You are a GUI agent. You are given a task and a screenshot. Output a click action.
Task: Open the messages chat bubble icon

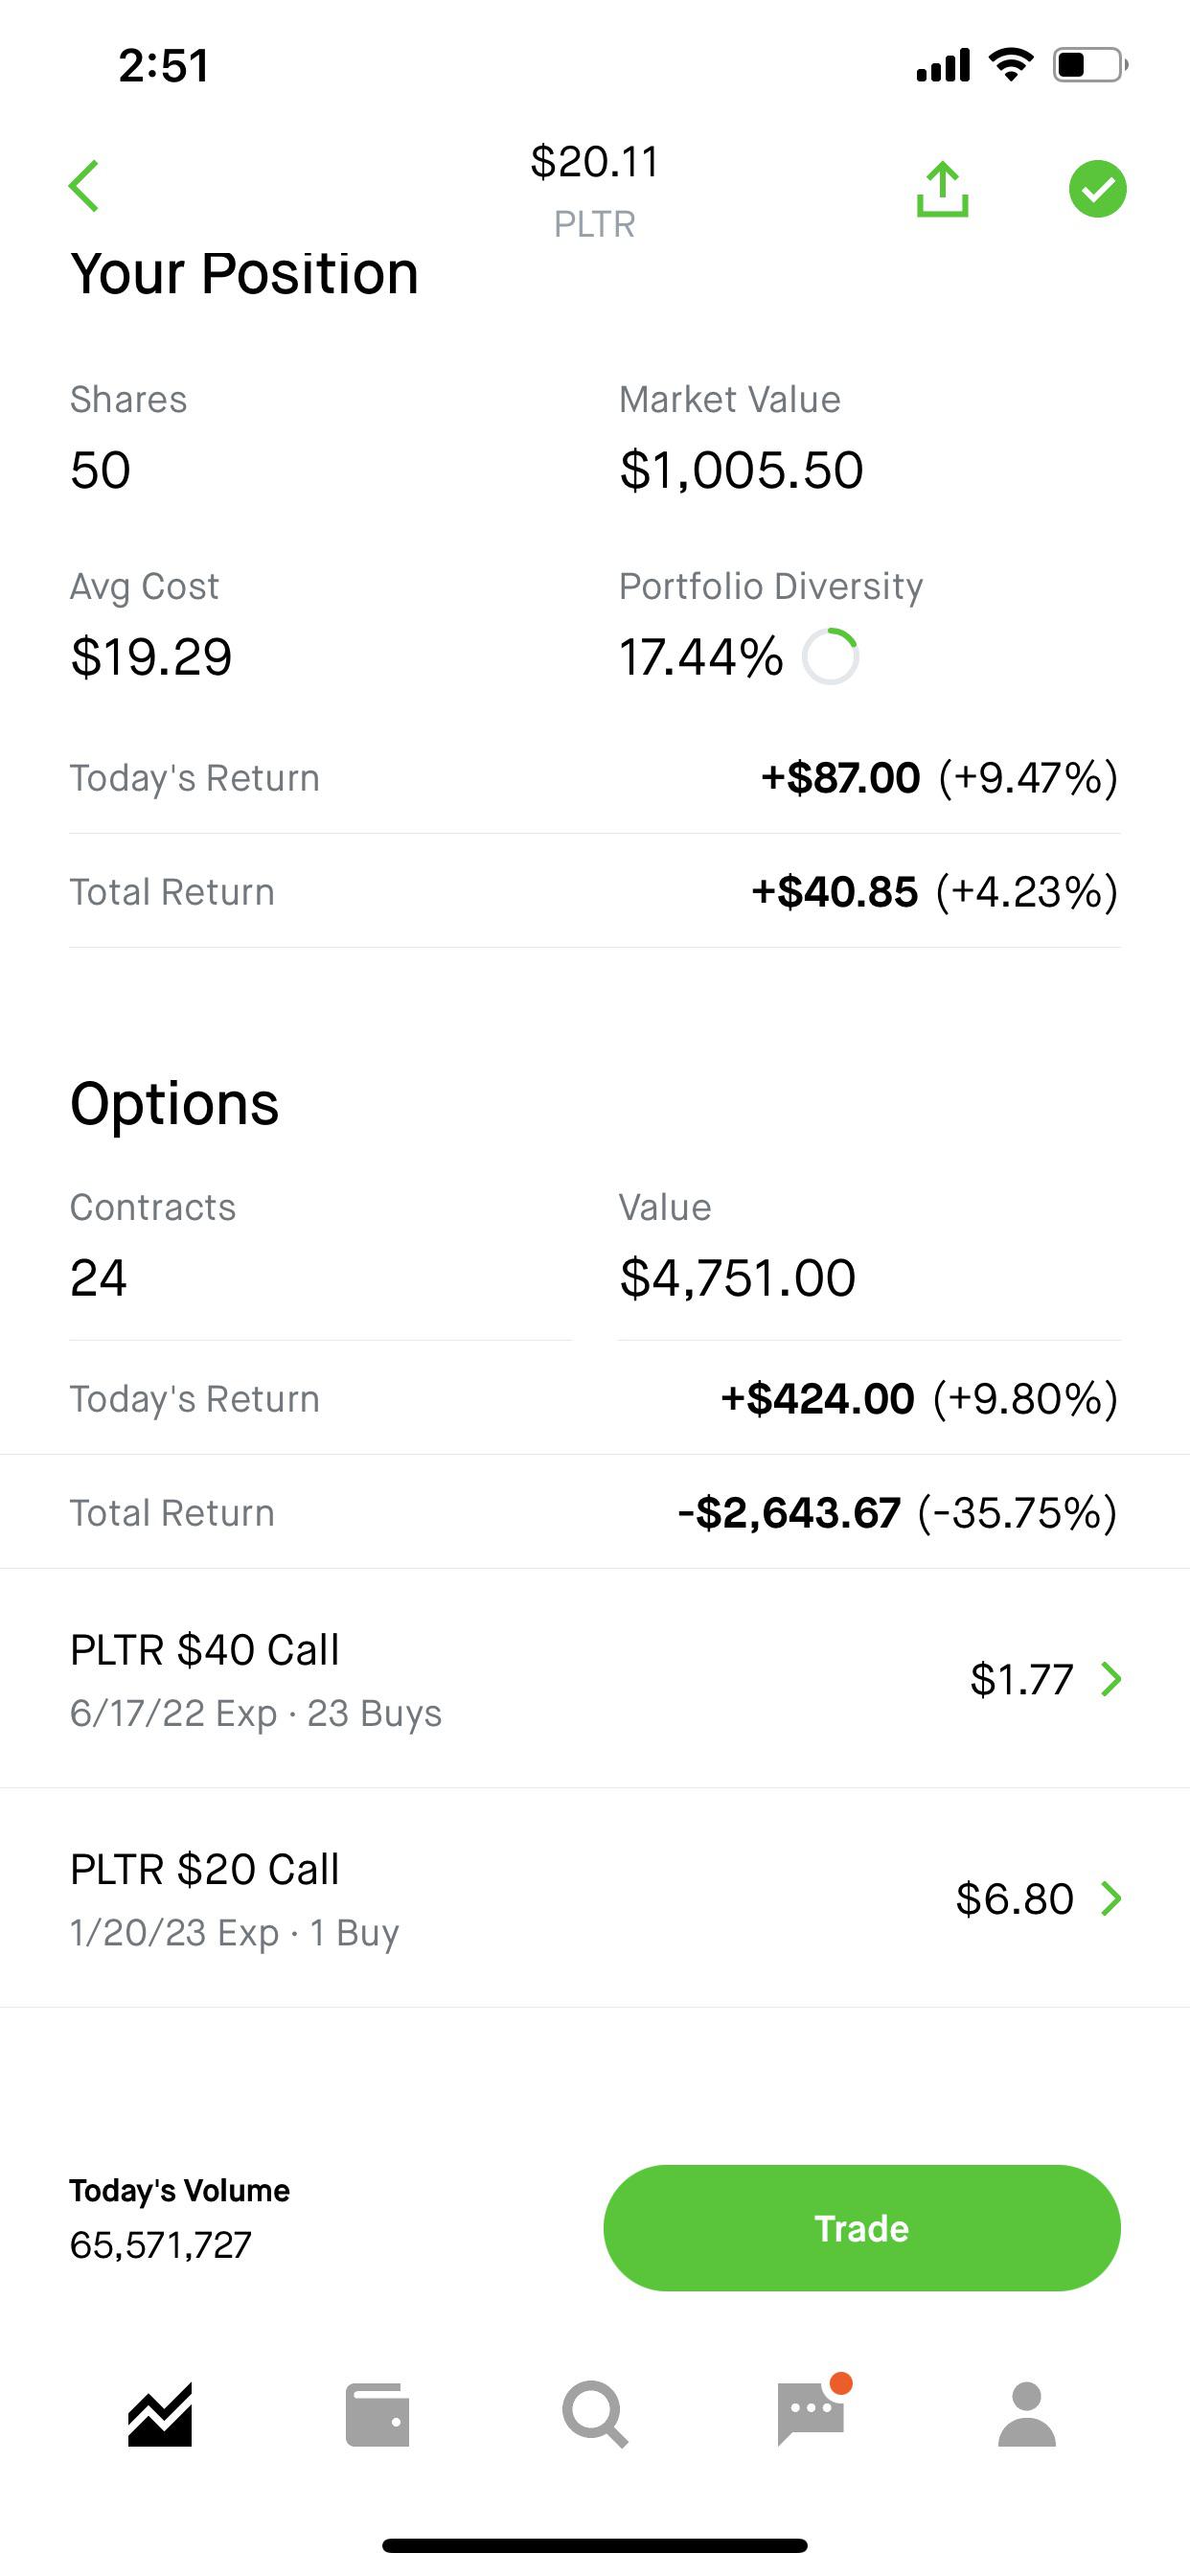point(811,2413)
